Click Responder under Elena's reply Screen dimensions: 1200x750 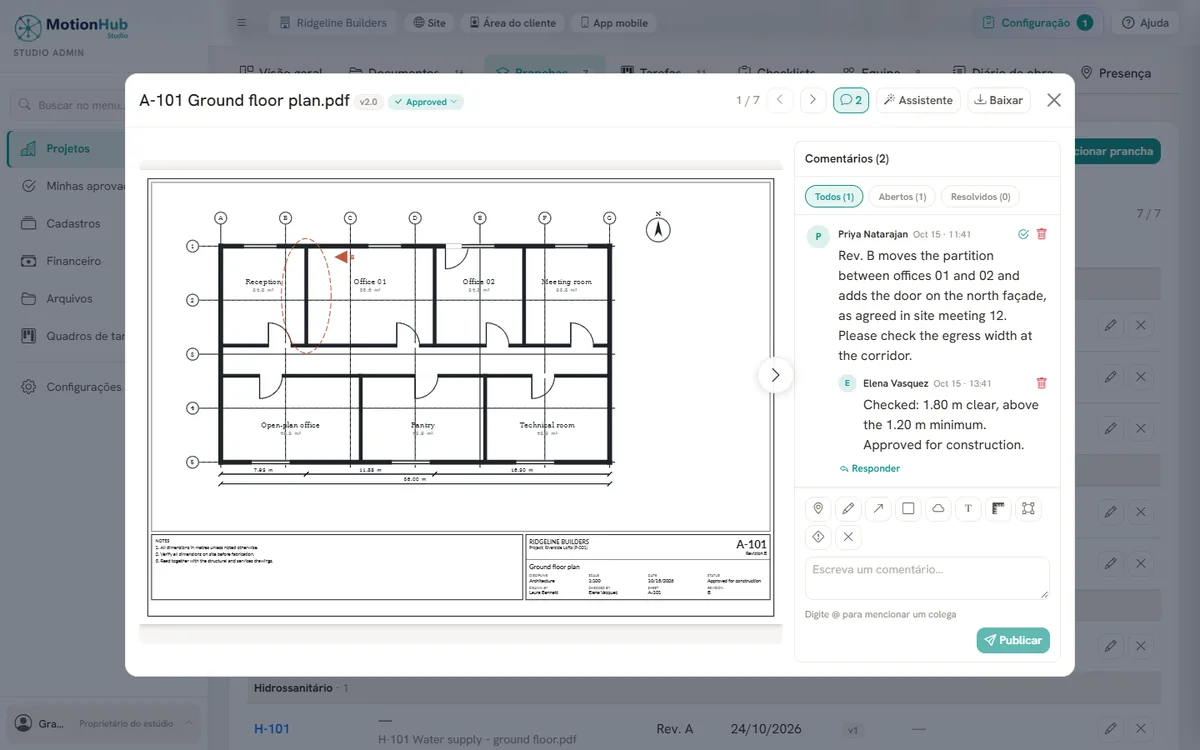coord(870,469)
